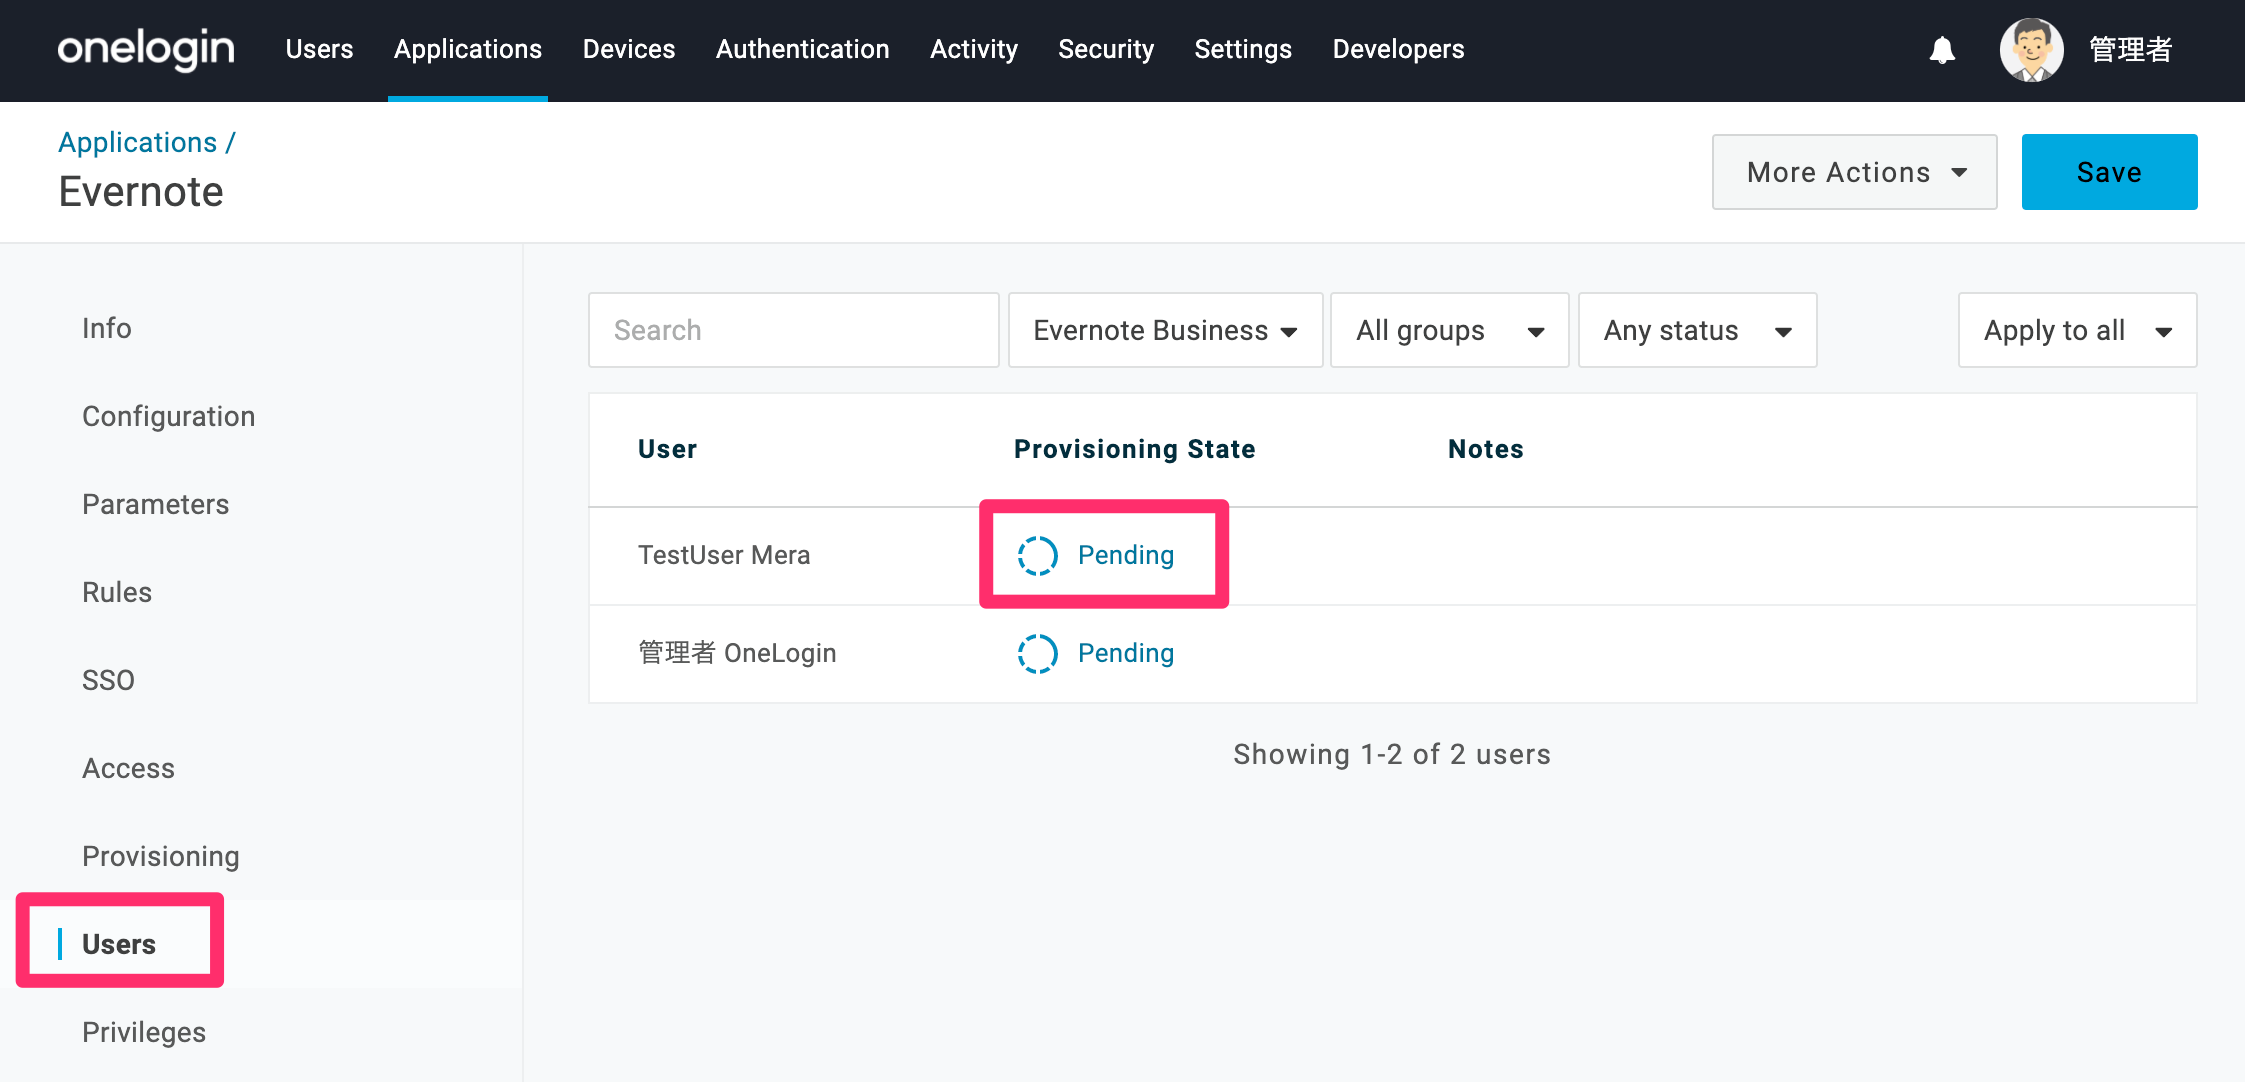2245x1082 pixels.
Task: Open the Security menu
Action: coord(1106,49)
